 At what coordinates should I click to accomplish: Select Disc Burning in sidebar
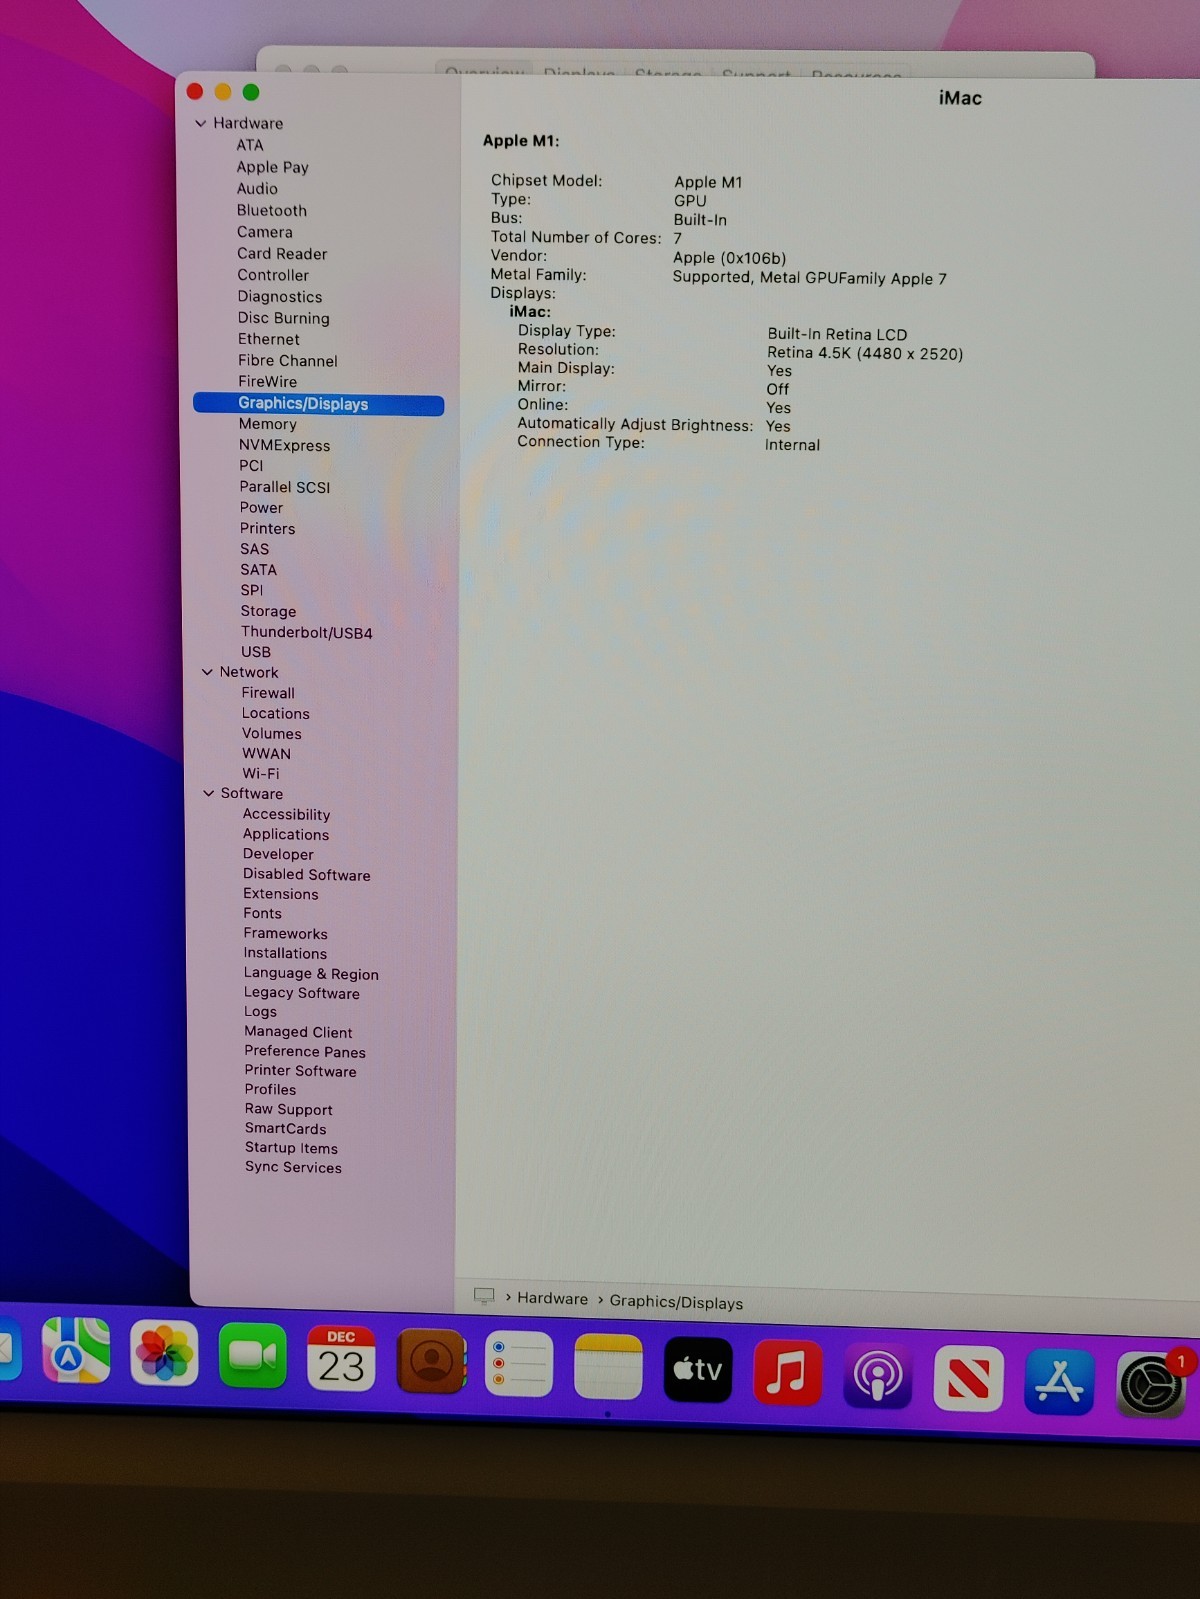point(284,318)
